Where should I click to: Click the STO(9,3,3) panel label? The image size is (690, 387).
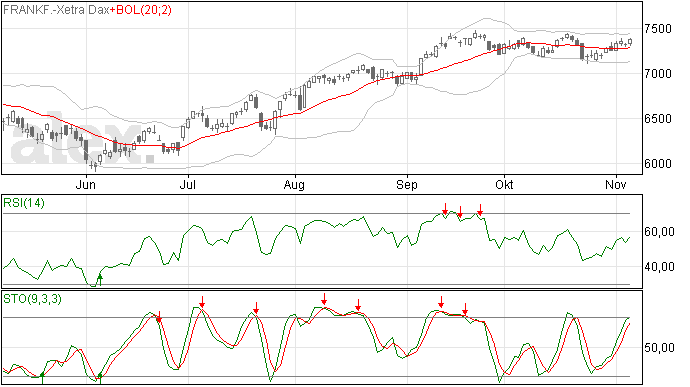pyautogui.click(x=33, y=299)
